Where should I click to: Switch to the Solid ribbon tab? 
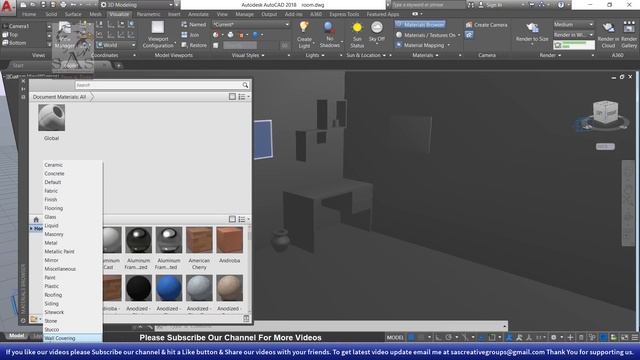coord(51,14)
